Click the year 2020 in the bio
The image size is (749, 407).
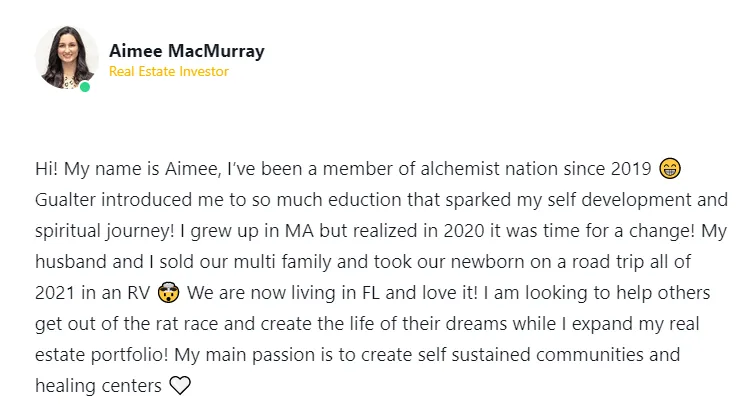(x=464, y=231)
